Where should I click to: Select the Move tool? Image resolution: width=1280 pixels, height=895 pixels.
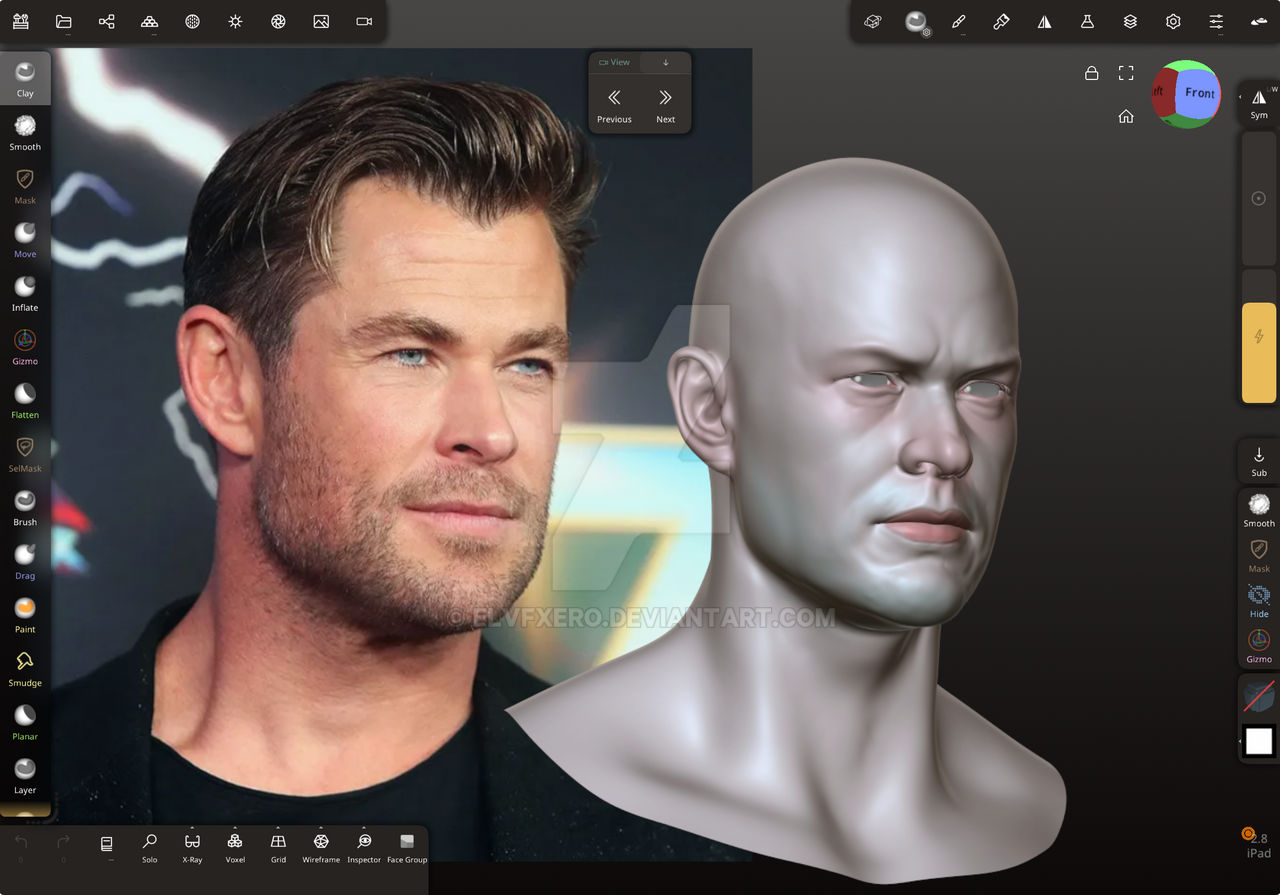(x=25, y=240)
